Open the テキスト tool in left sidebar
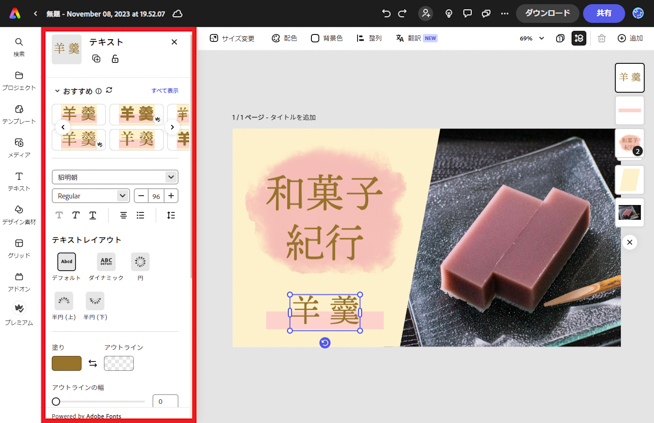 pyautogui.click(x=18, y=181)
